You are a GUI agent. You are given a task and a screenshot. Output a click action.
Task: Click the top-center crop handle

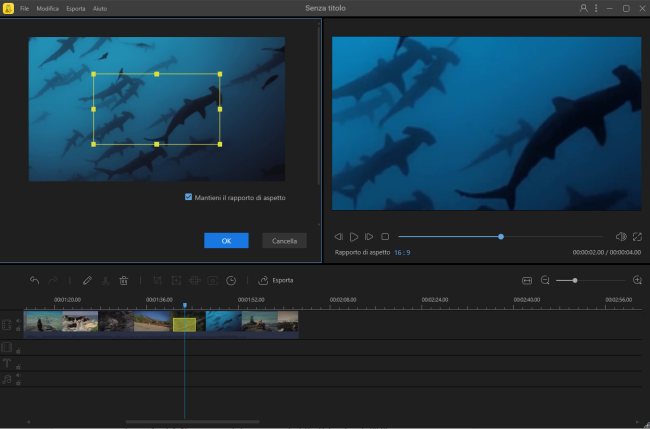click(157, 74)
